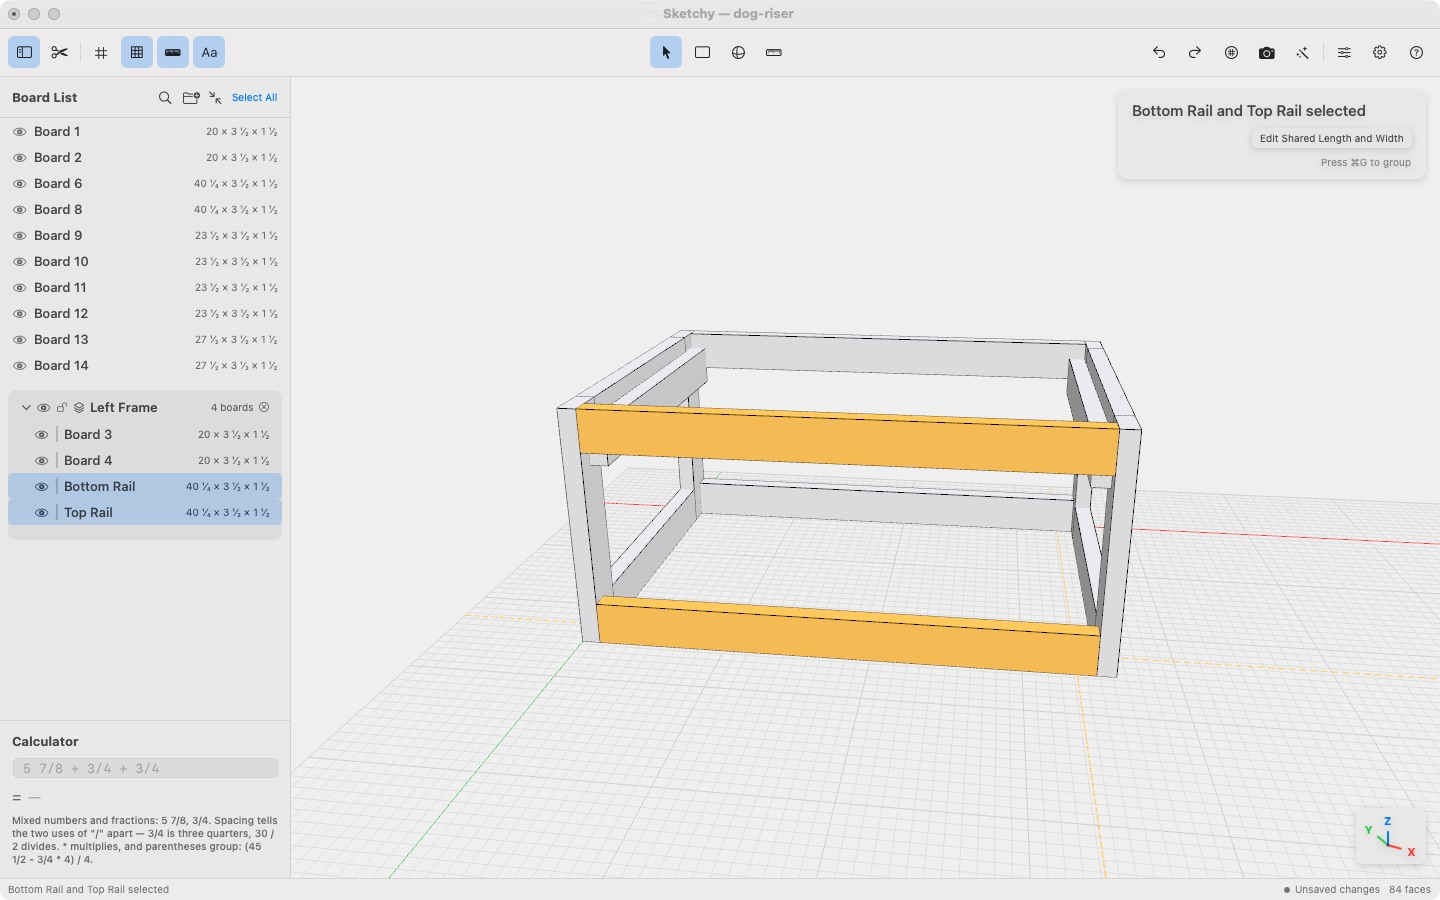1440x900 pixels.
Task: Toggle the Left Frame lock icon
Action: (x=61, y=407)
